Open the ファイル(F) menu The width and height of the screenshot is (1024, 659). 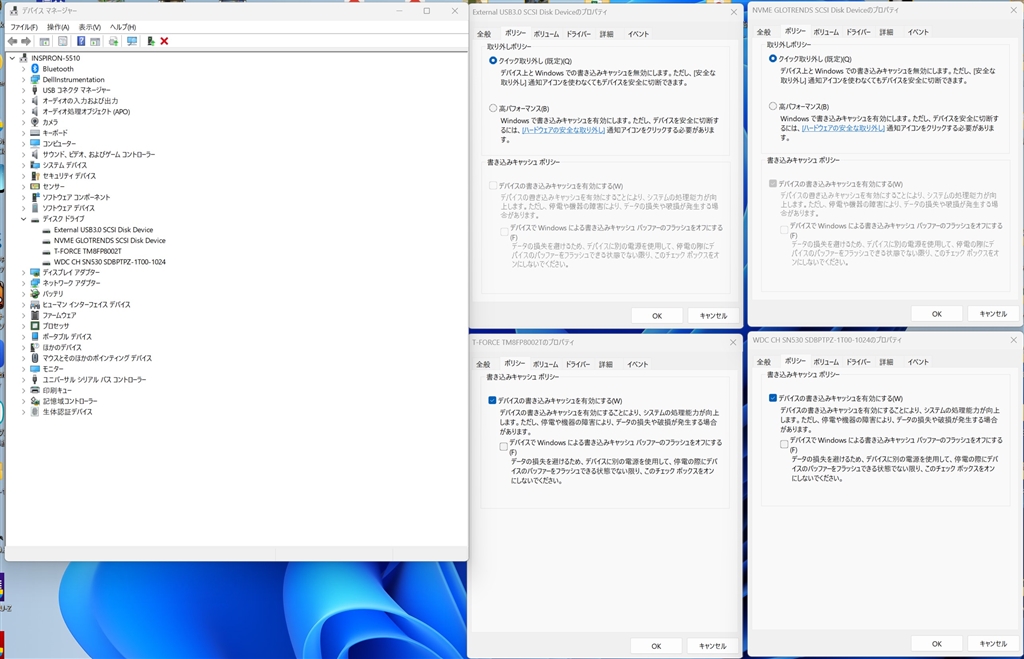coord(24,27)
